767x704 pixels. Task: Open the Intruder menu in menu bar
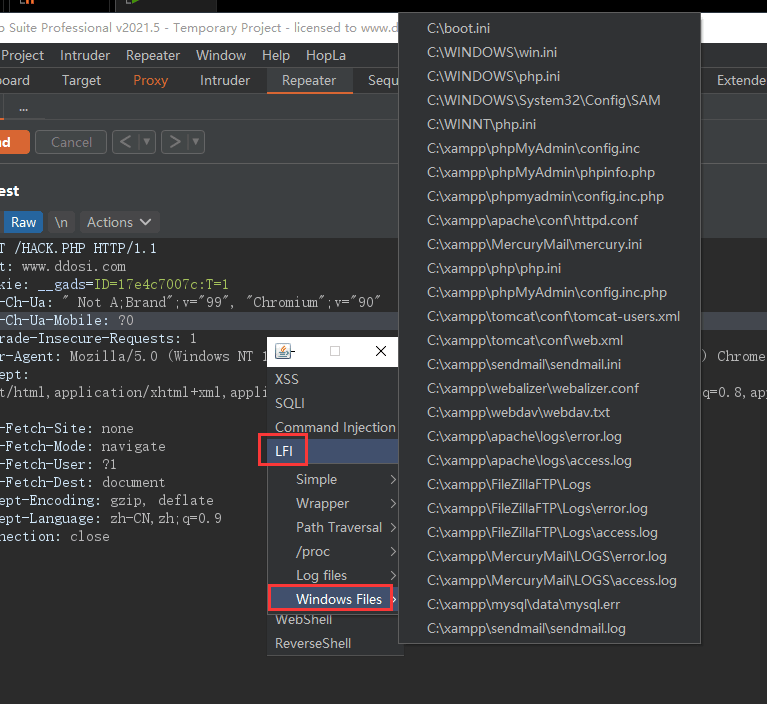(x=85, y=55)
